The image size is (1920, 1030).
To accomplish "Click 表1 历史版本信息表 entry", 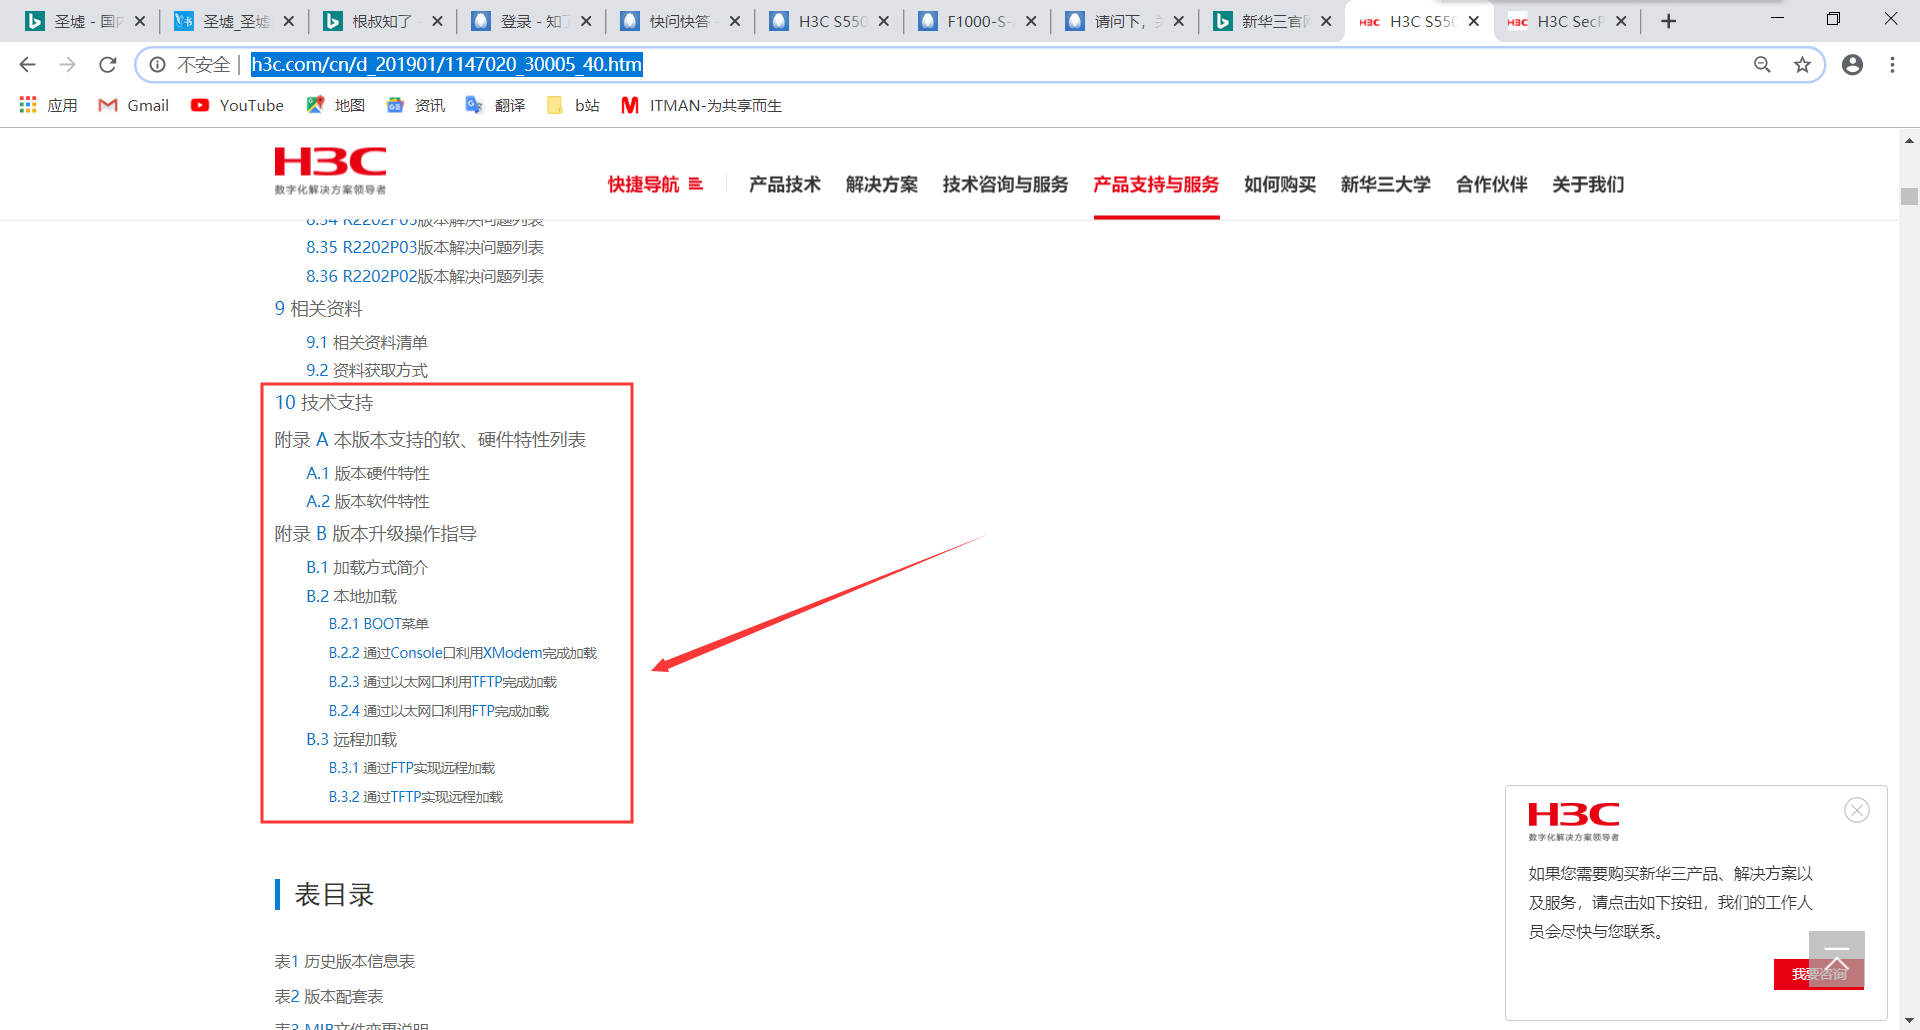I will pyautogui.click(x=345, y=961).
